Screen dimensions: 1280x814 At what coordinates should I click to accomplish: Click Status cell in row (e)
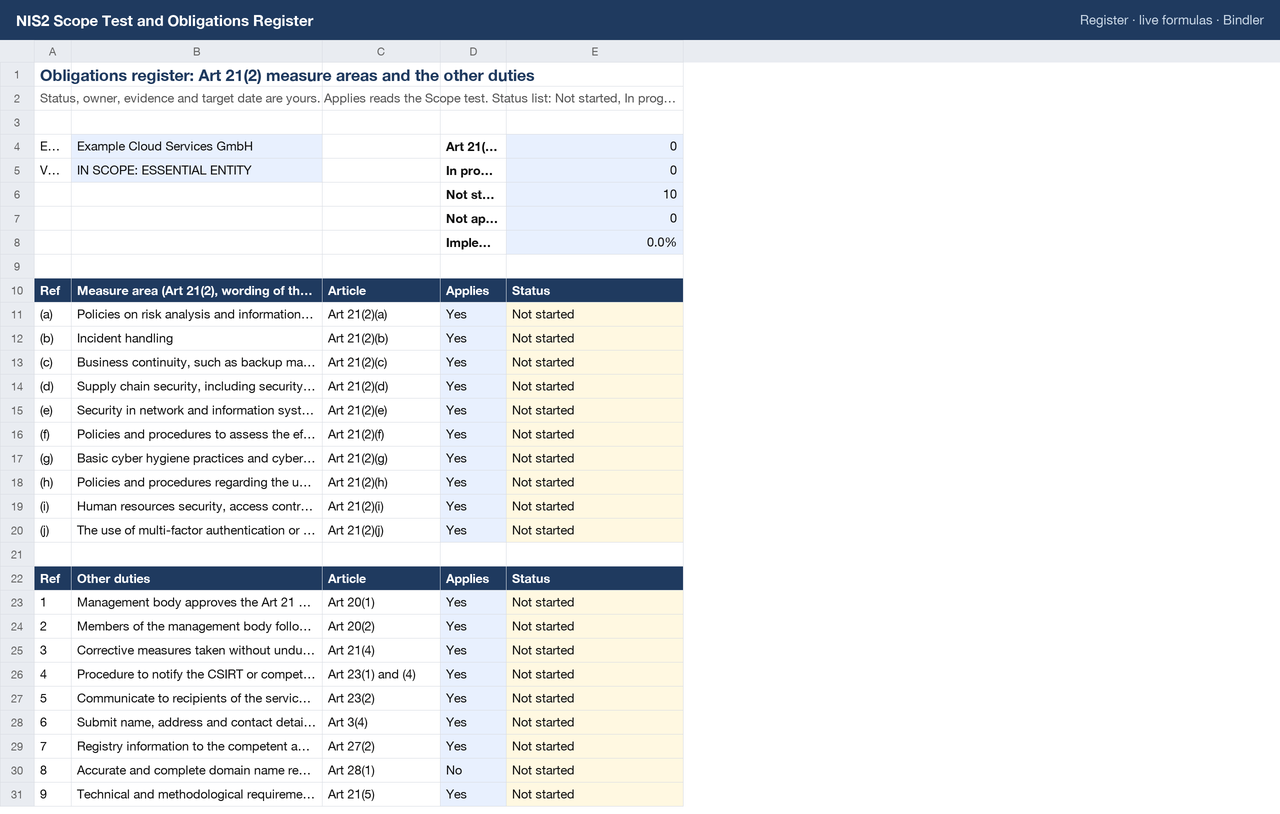(595, 411)
